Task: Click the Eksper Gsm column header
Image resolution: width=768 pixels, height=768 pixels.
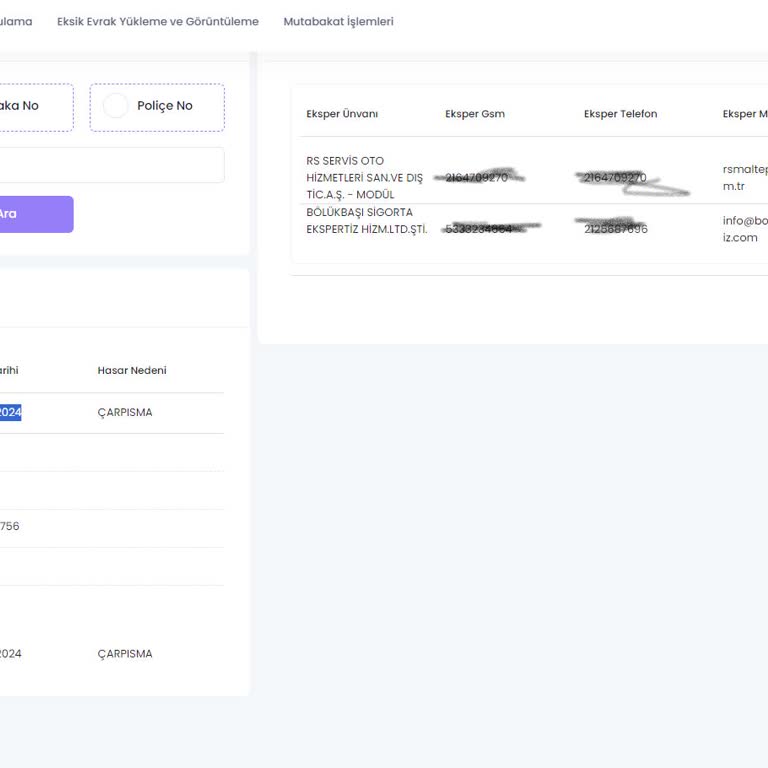Action: (x=475, y=114)
